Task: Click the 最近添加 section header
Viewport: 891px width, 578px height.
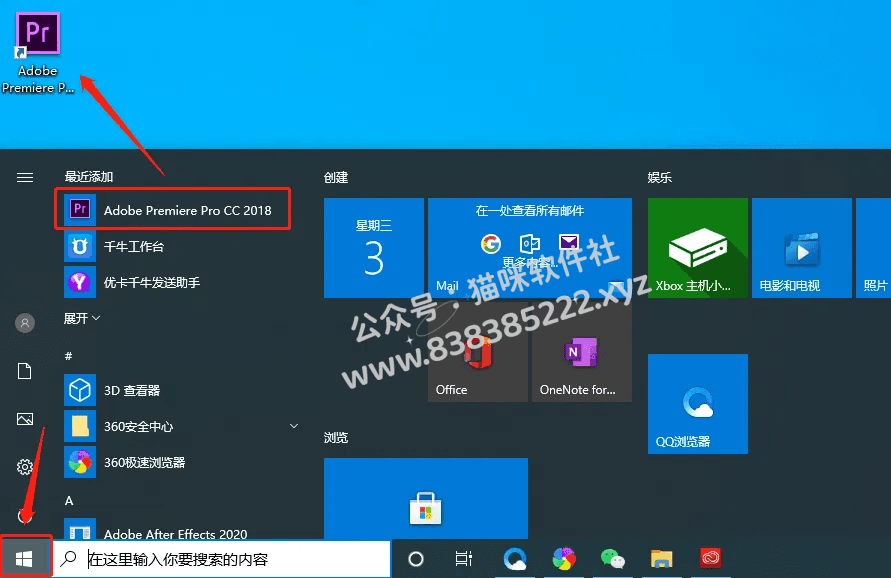Action: [89, 177]
